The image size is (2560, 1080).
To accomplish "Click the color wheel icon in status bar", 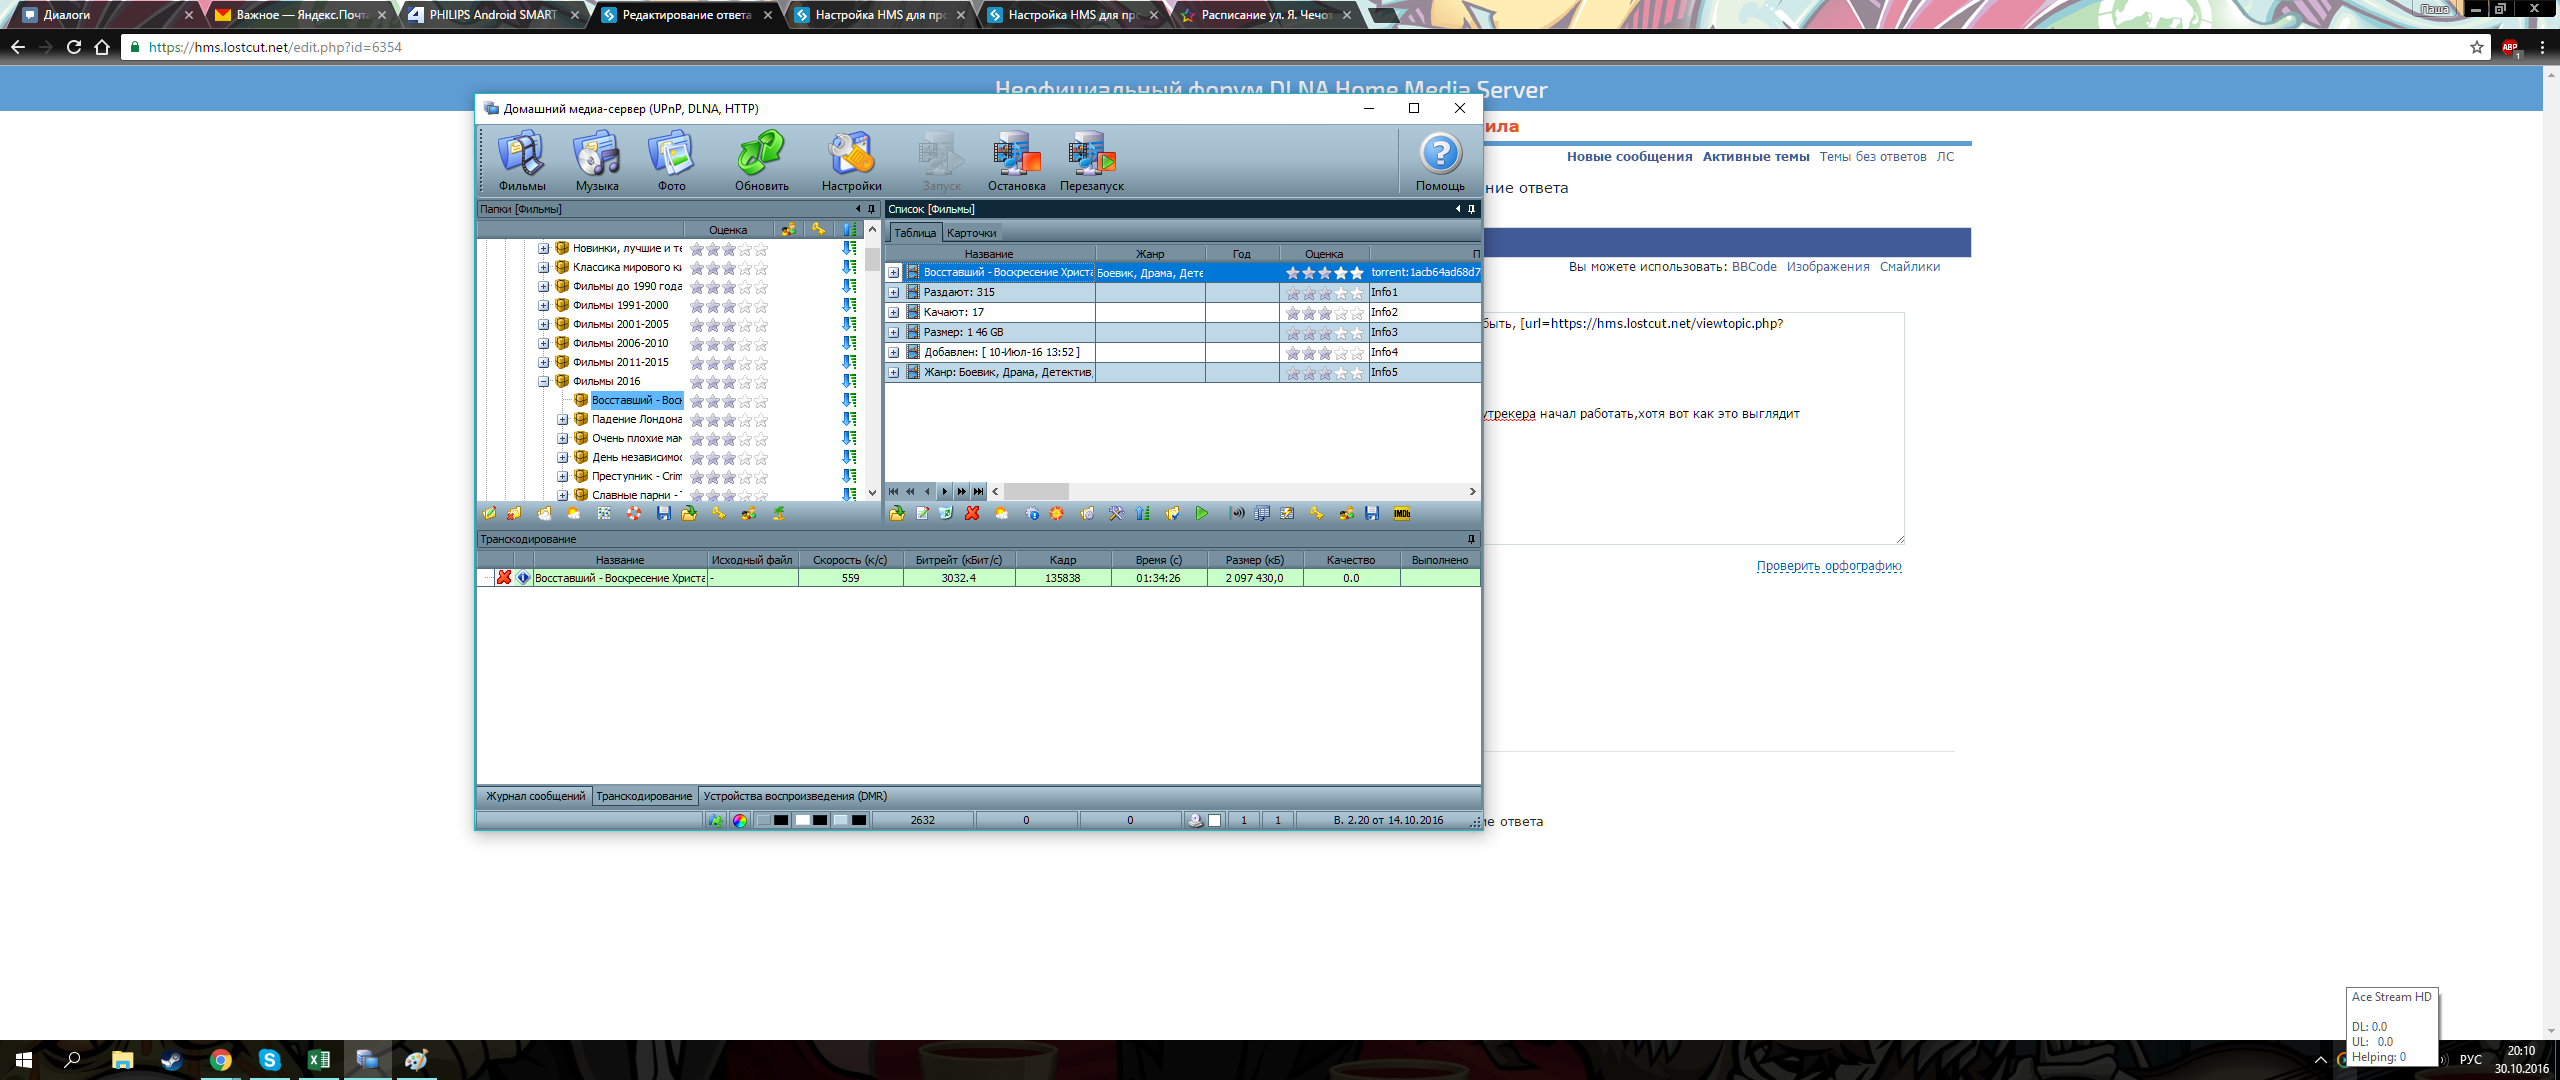I will click(x=740, y=821).
